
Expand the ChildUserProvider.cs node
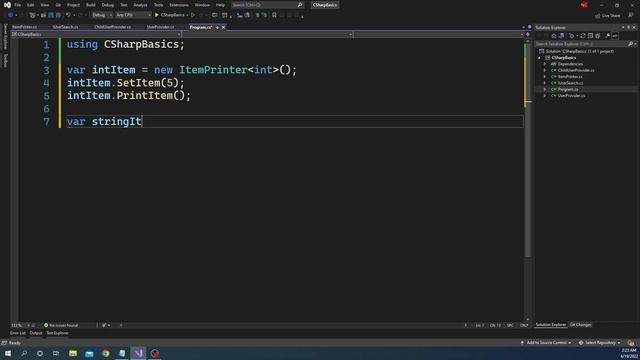coord(544,70)
